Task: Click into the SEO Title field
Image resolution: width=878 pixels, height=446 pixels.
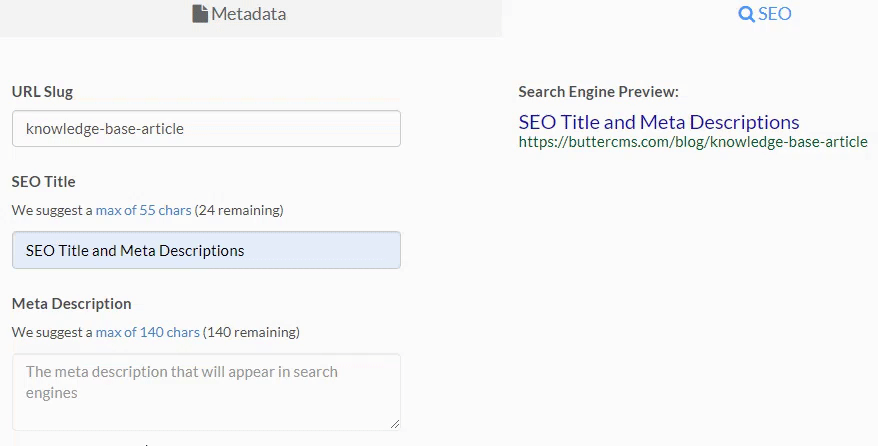Action: click(x=206, y=250)
